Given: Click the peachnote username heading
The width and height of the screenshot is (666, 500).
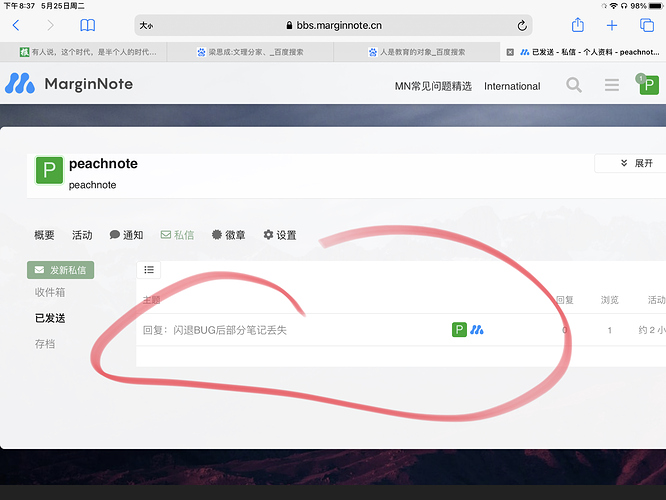Looking at the screenshot, I should pos(103,164).
